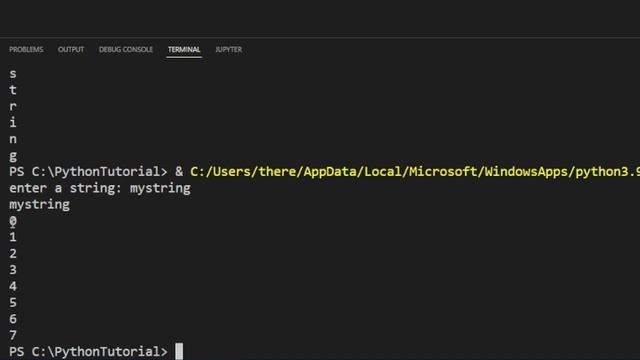The width and height of the screenshot is (640, 360).
Task: Click the echoed 'mystring' output line
Action: [x=40, y=204]
